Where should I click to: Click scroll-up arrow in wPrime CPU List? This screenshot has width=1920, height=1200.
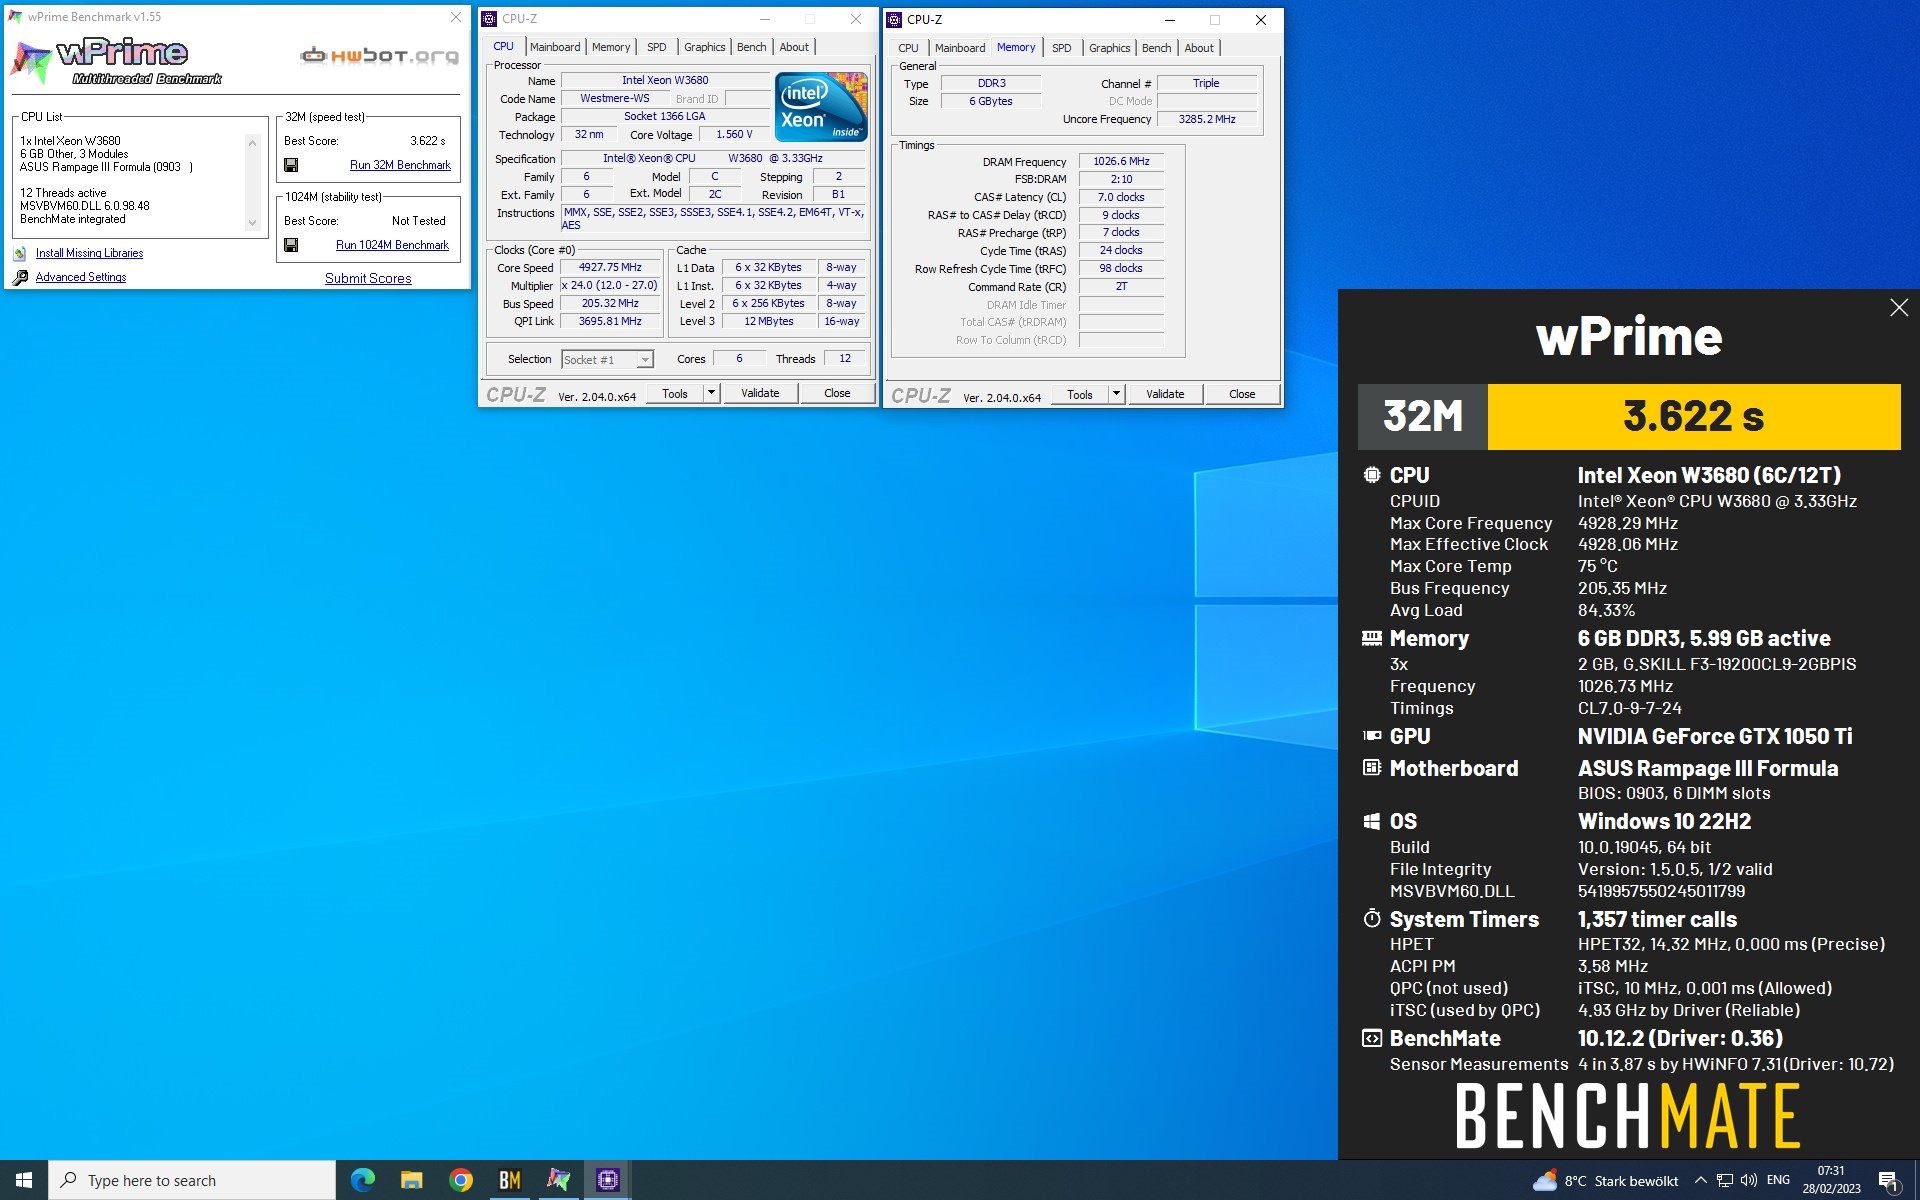pos(252,143)
